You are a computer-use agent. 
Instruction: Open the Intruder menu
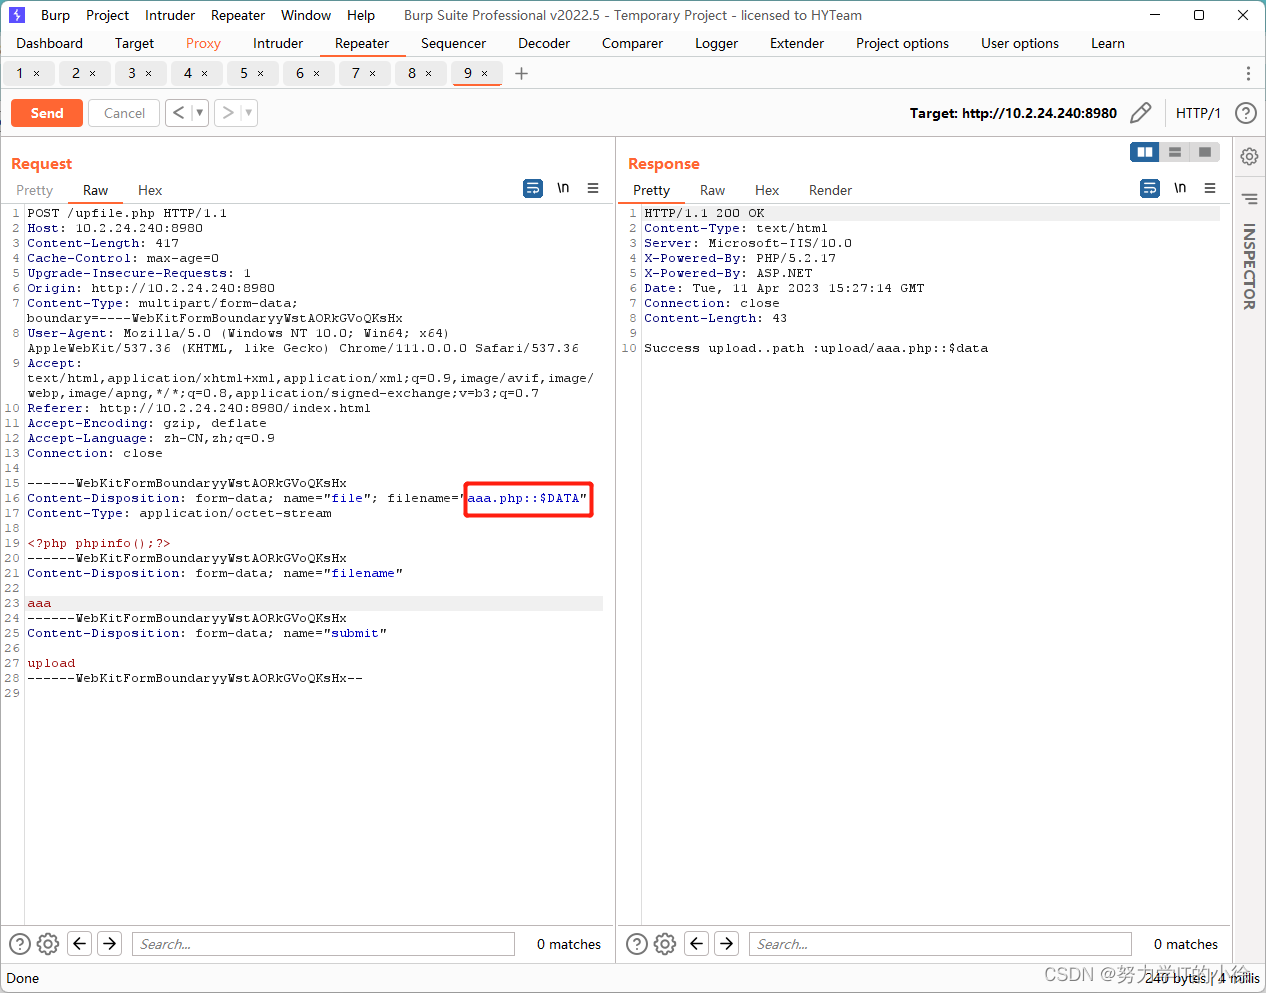(170, 15)
